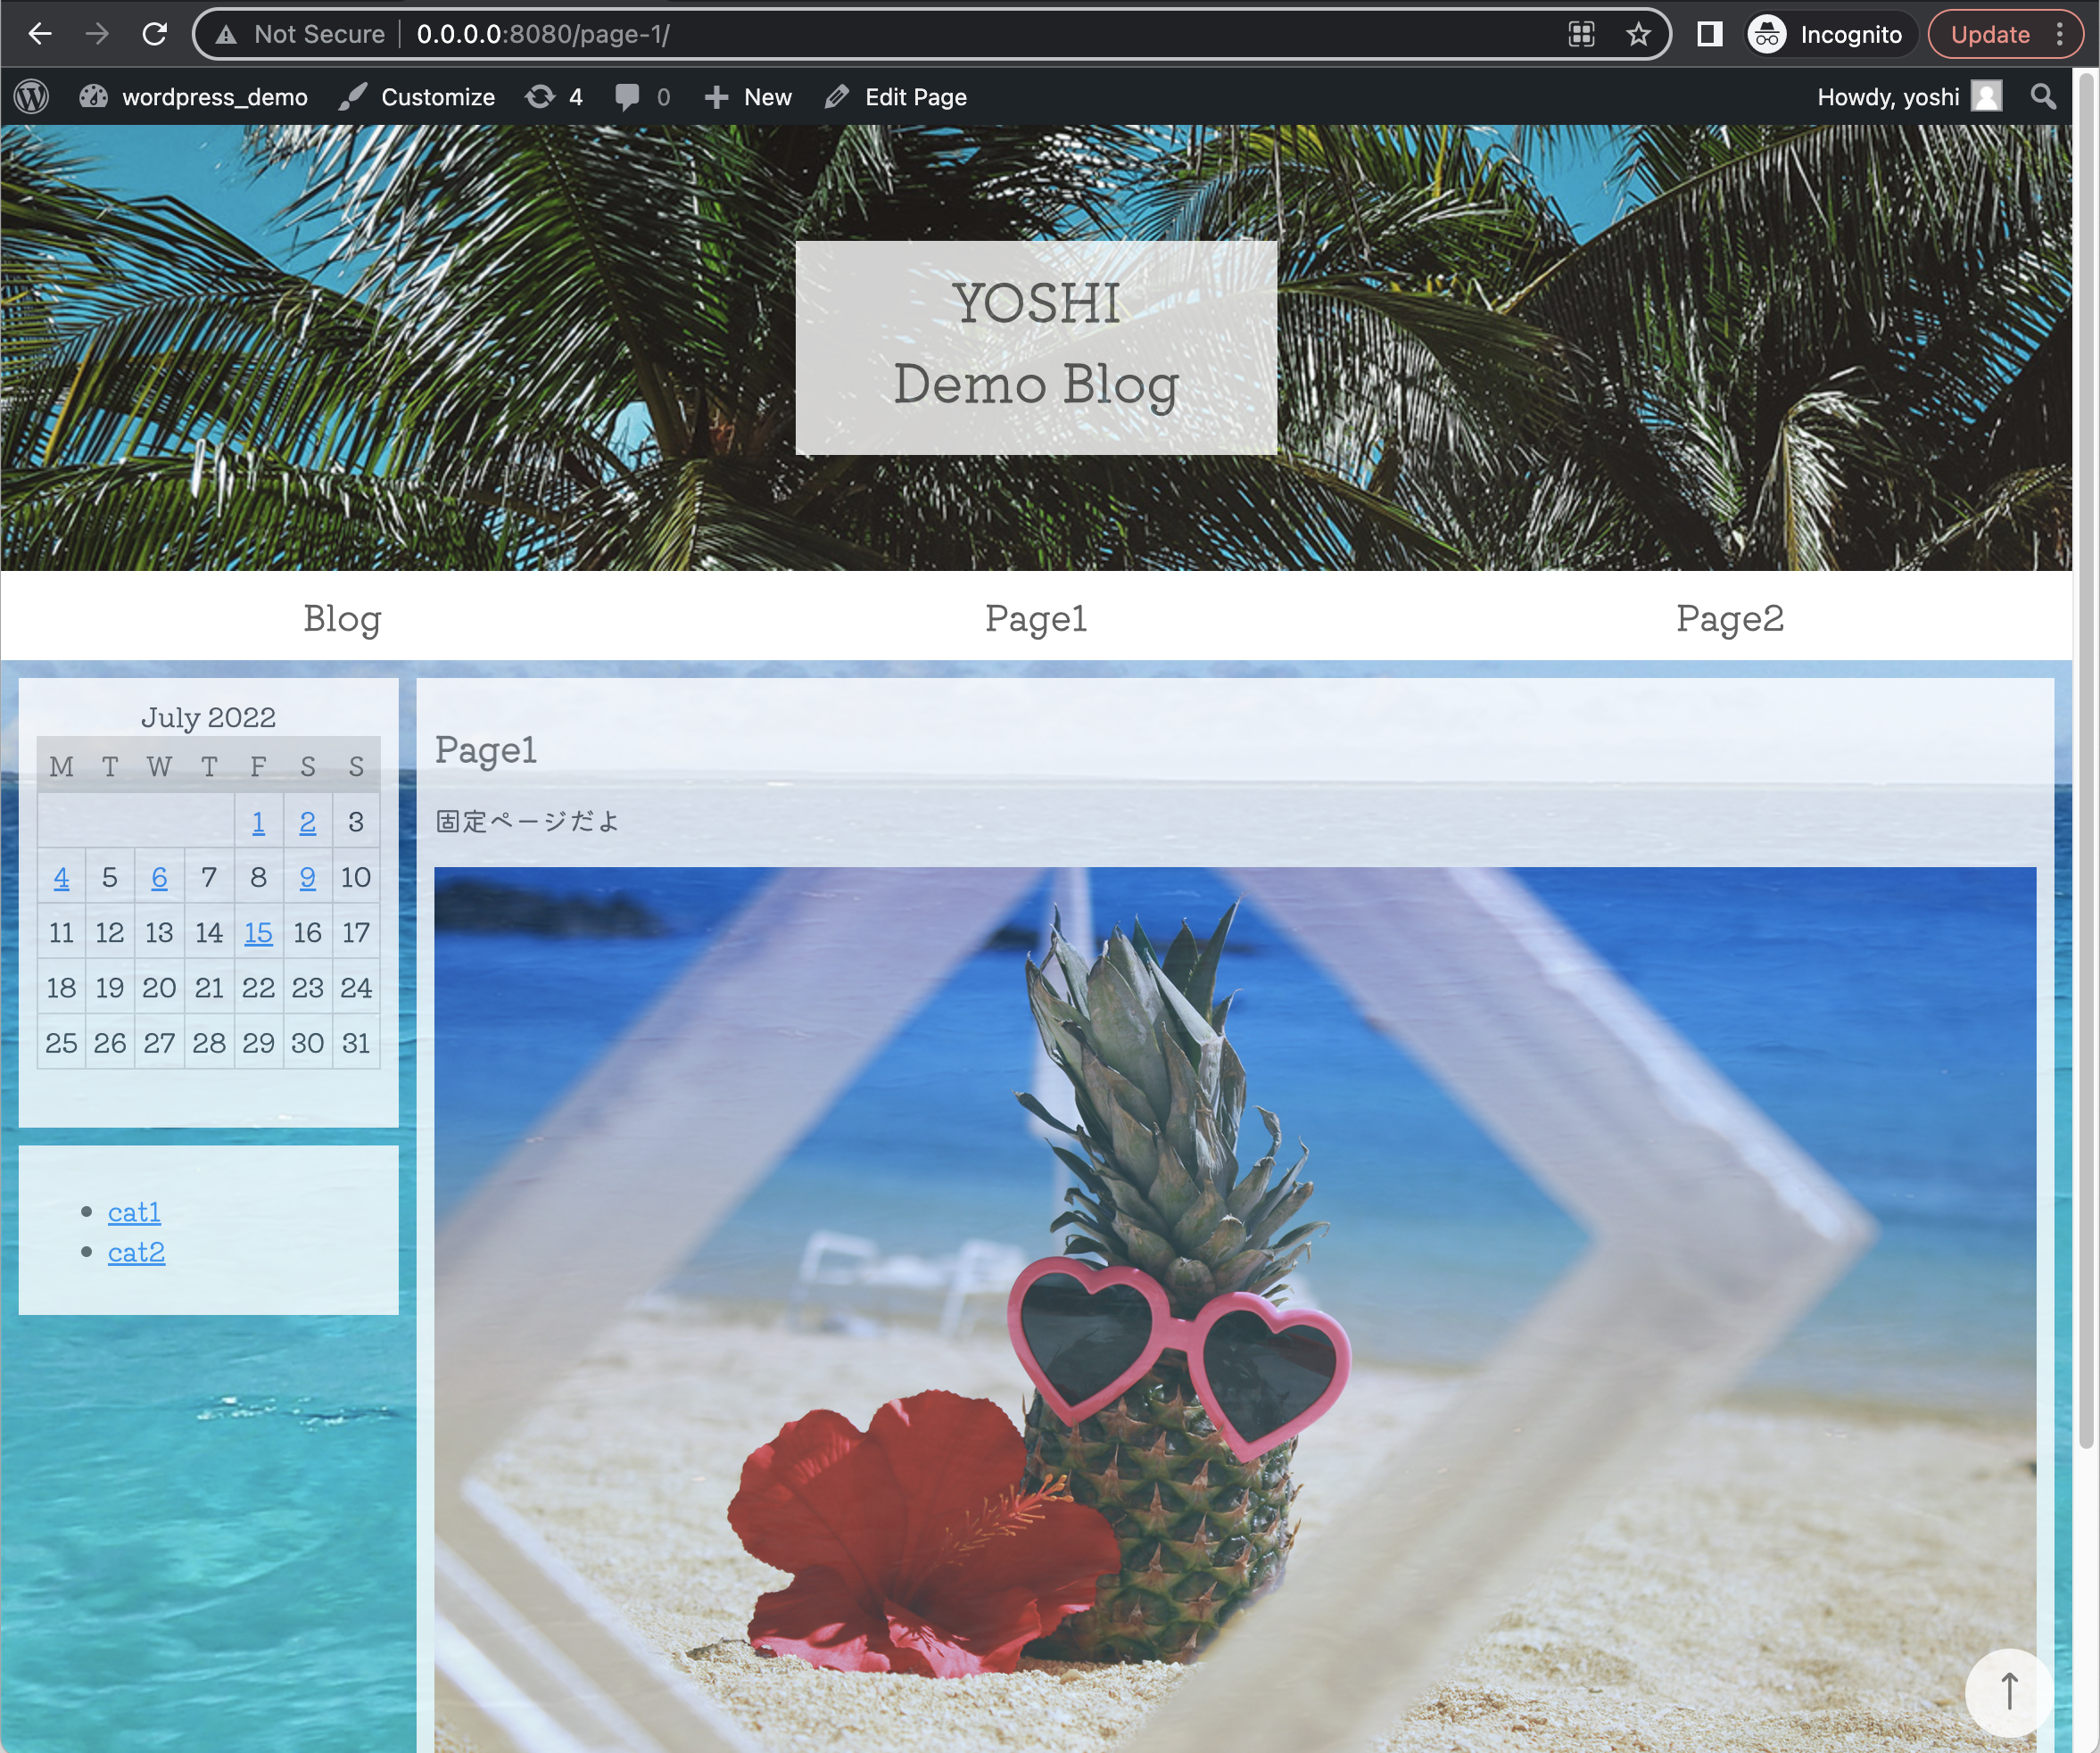Click the Not Secure warning icon

pos(227,35)
